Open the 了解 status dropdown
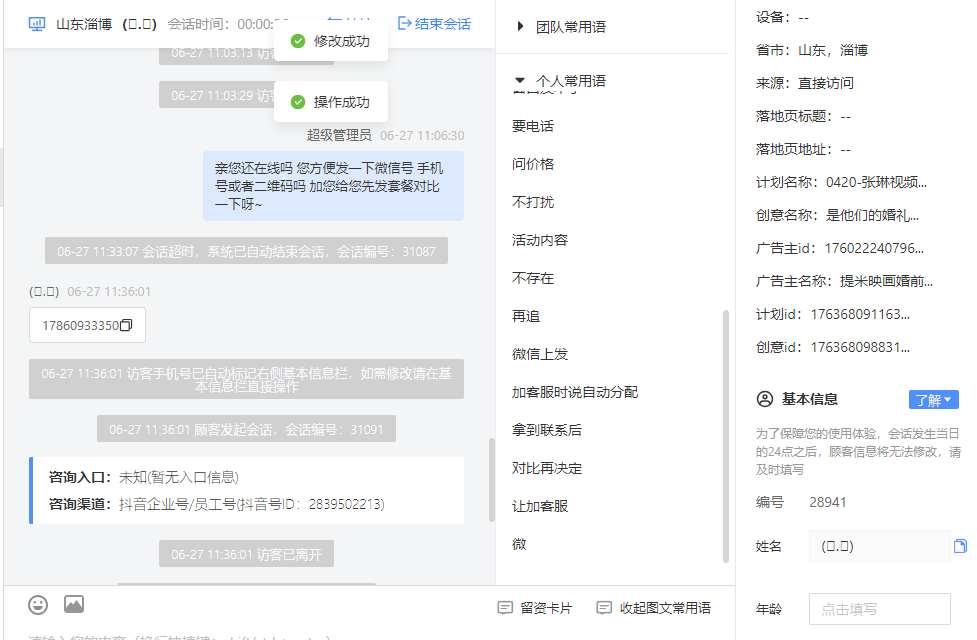The image size is (977, 640). tap(933, 399)
